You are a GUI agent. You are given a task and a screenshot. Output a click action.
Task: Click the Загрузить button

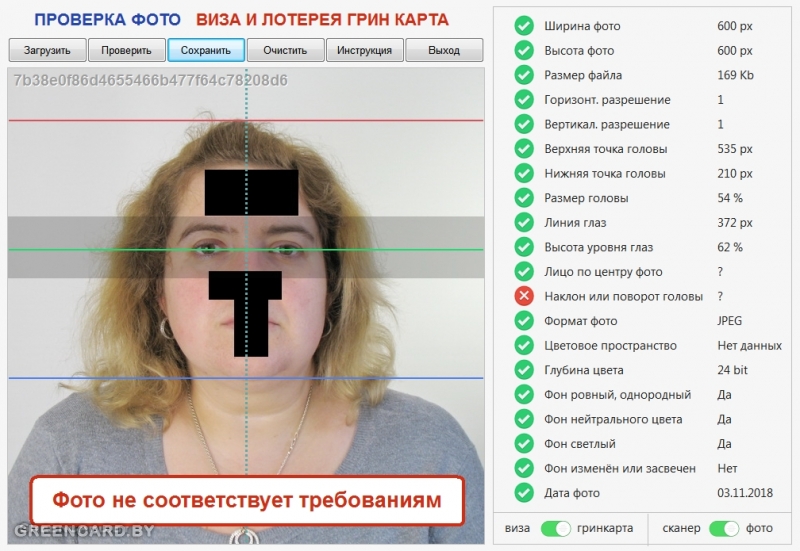[47, 50]
